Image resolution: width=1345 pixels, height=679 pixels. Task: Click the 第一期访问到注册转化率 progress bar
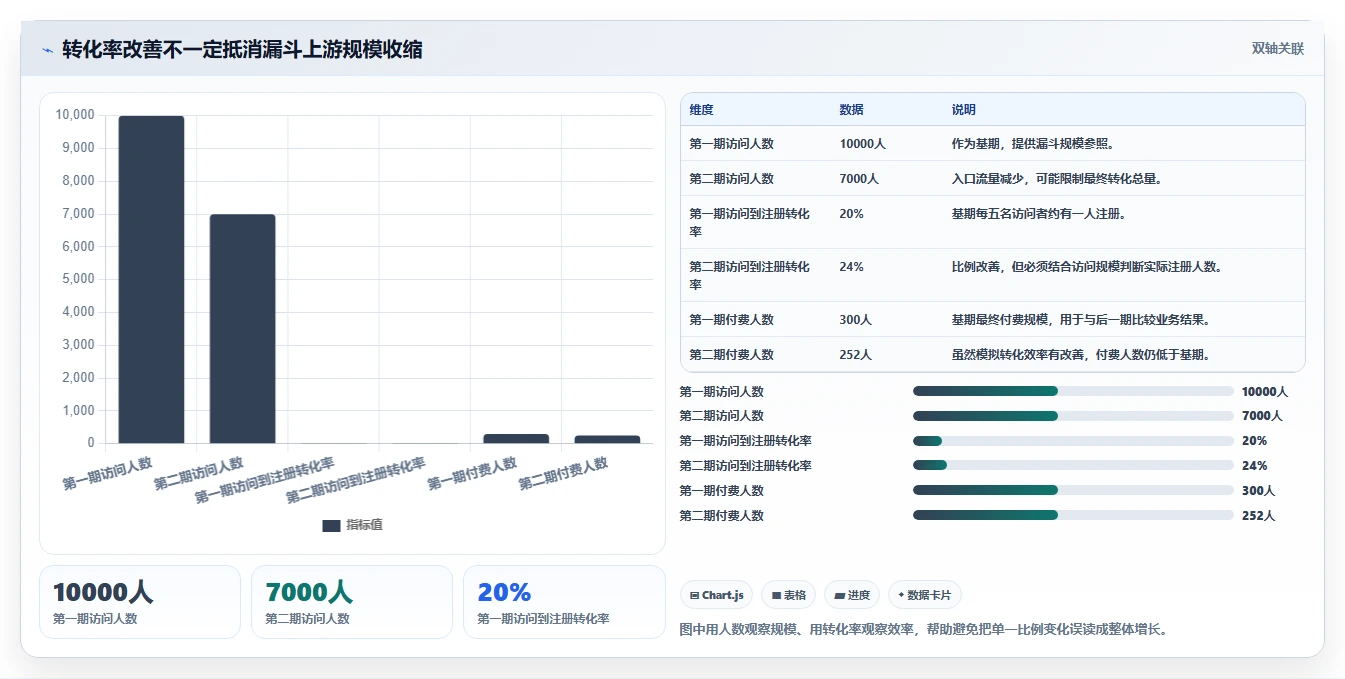pos(1073,441)
